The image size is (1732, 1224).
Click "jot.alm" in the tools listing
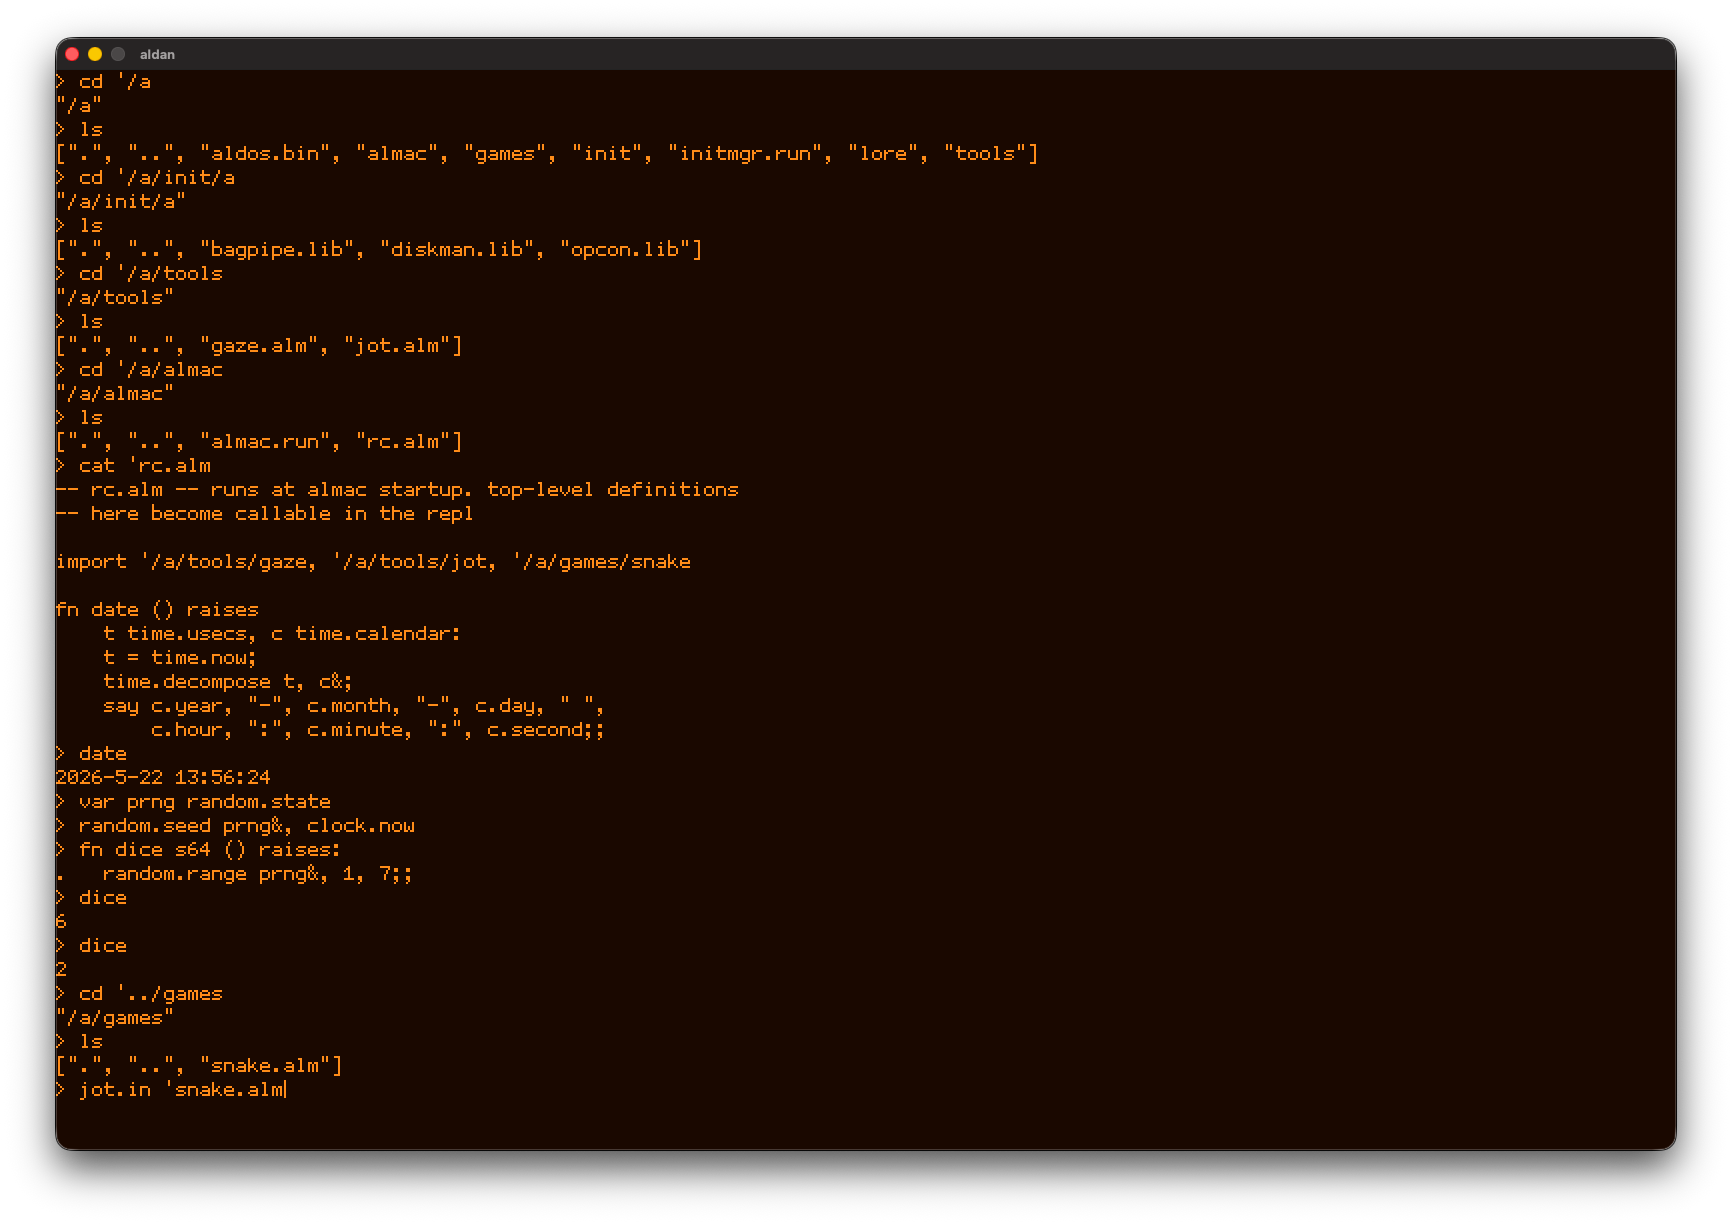pos(397,345)
